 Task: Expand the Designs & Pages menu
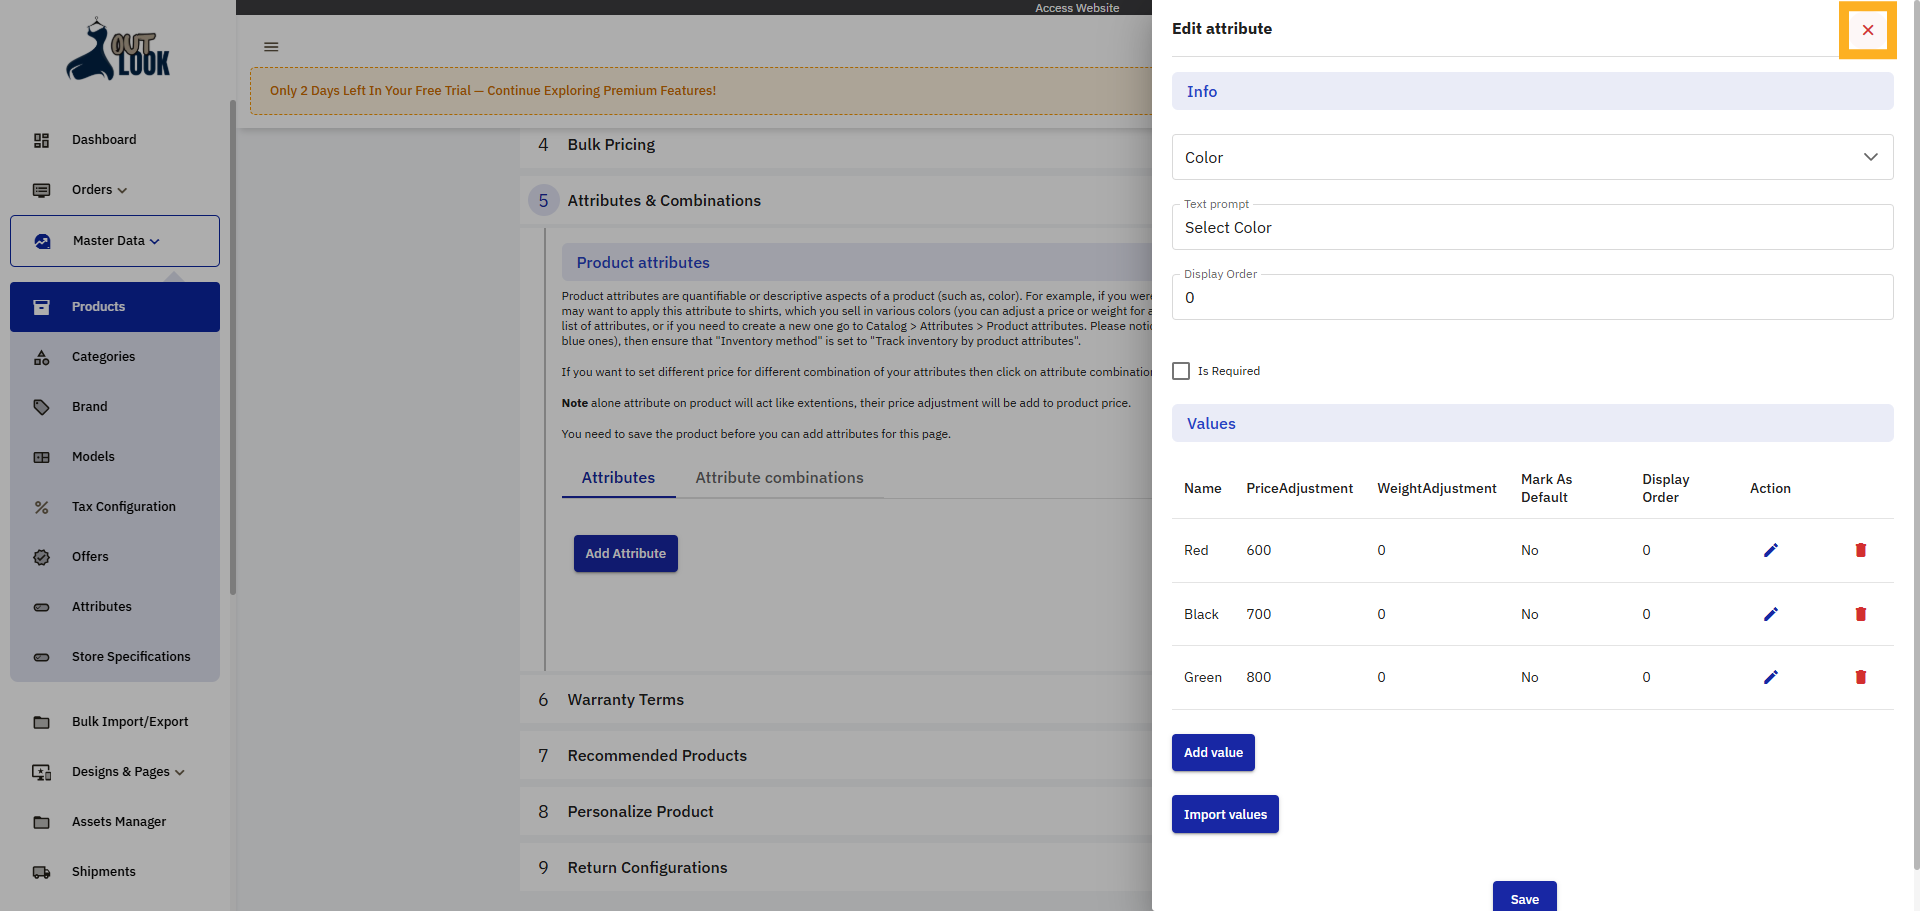click(180, 772)
